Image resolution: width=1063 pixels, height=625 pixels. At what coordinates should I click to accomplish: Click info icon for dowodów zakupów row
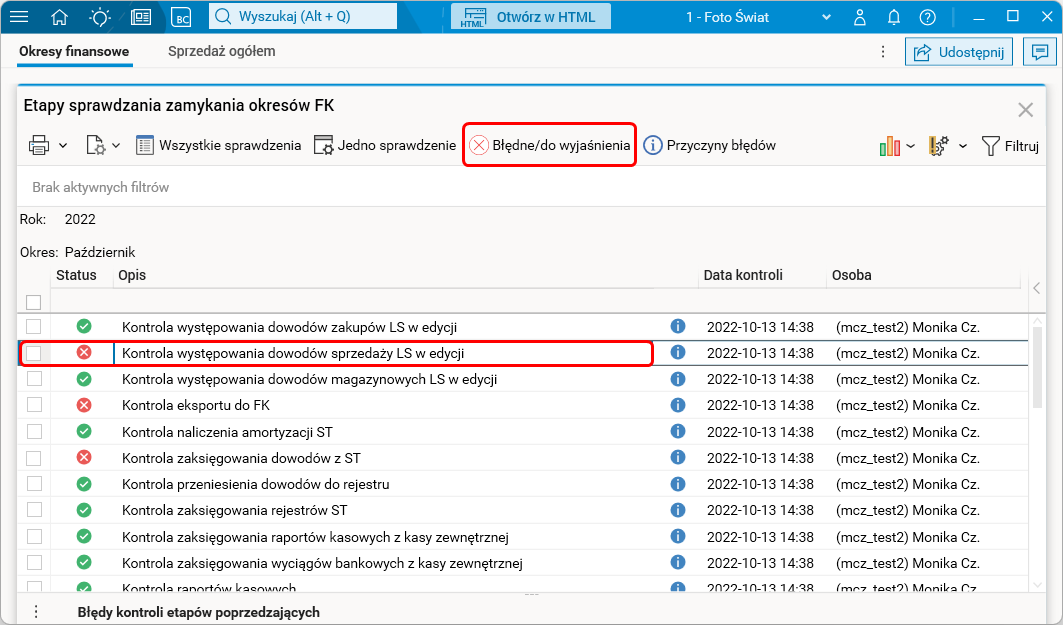[677, 327]
